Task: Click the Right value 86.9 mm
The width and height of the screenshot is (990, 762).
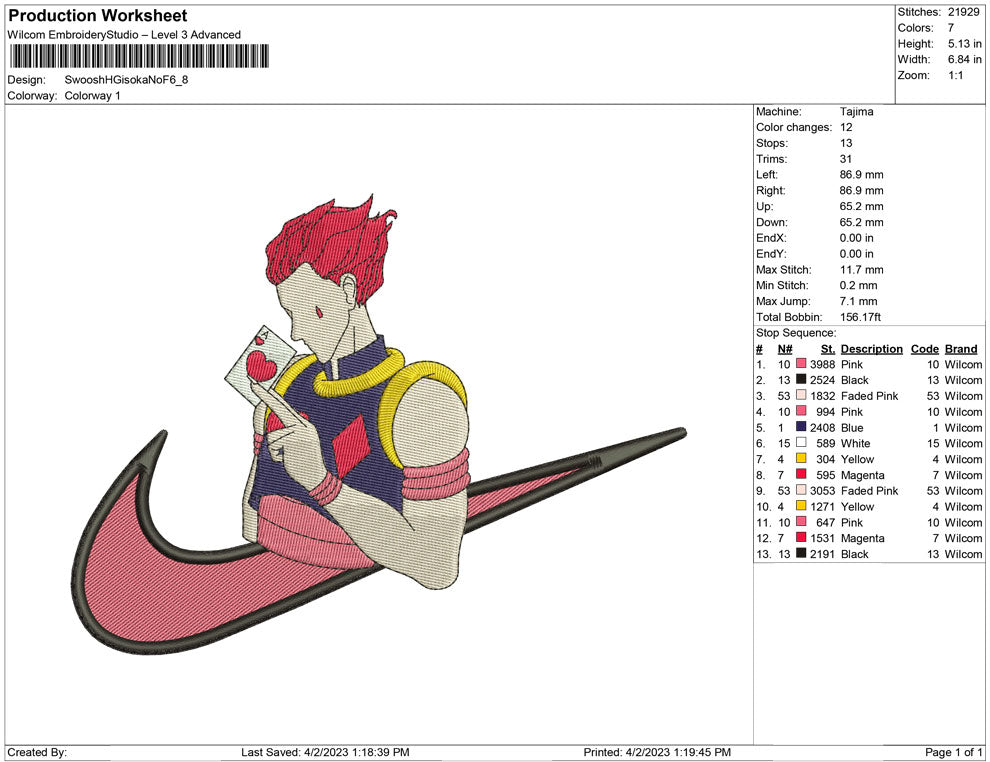Action: tap(861, 191)
